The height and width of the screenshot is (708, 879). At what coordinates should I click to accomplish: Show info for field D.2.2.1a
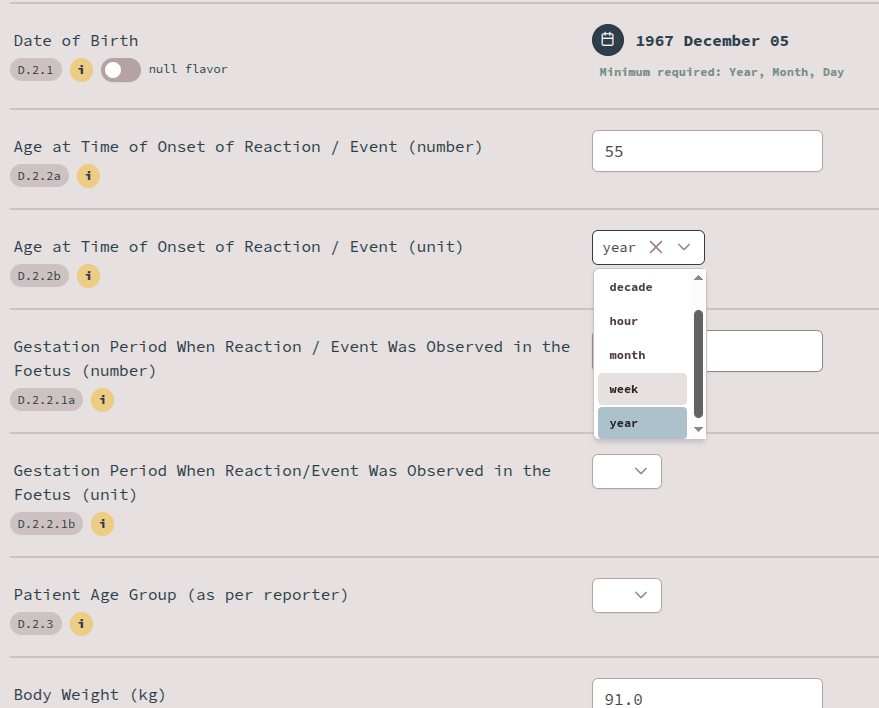(x=103, y=400)
